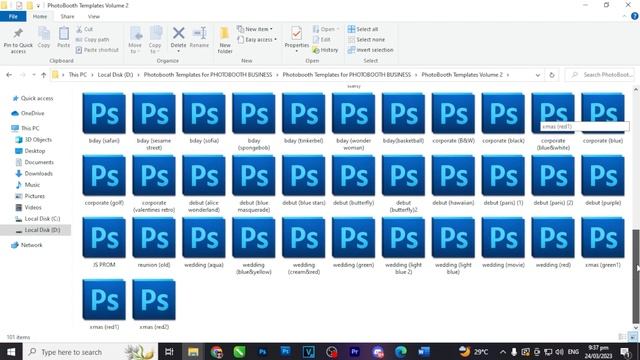Switch to the View ribbon tab
Screen dimensions: 640x360
tap(93, 16)
